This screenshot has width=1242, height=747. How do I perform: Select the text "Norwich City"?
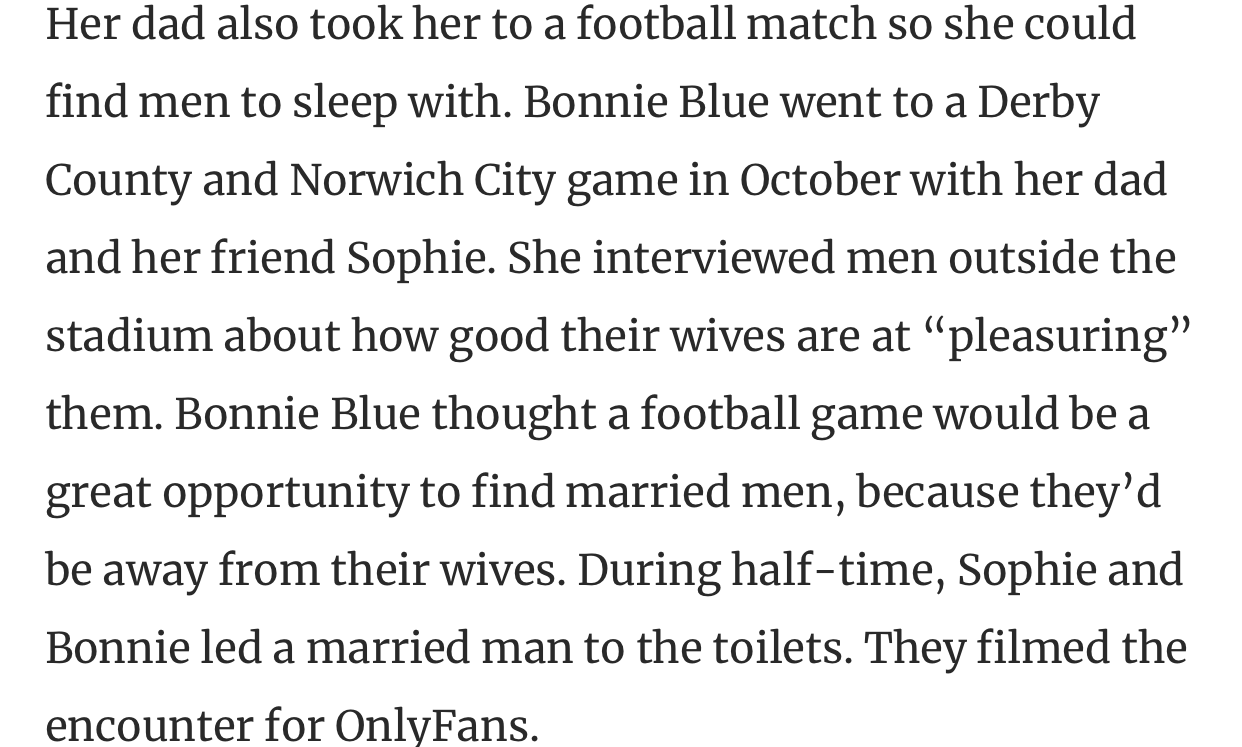click(x=424, y=182)
